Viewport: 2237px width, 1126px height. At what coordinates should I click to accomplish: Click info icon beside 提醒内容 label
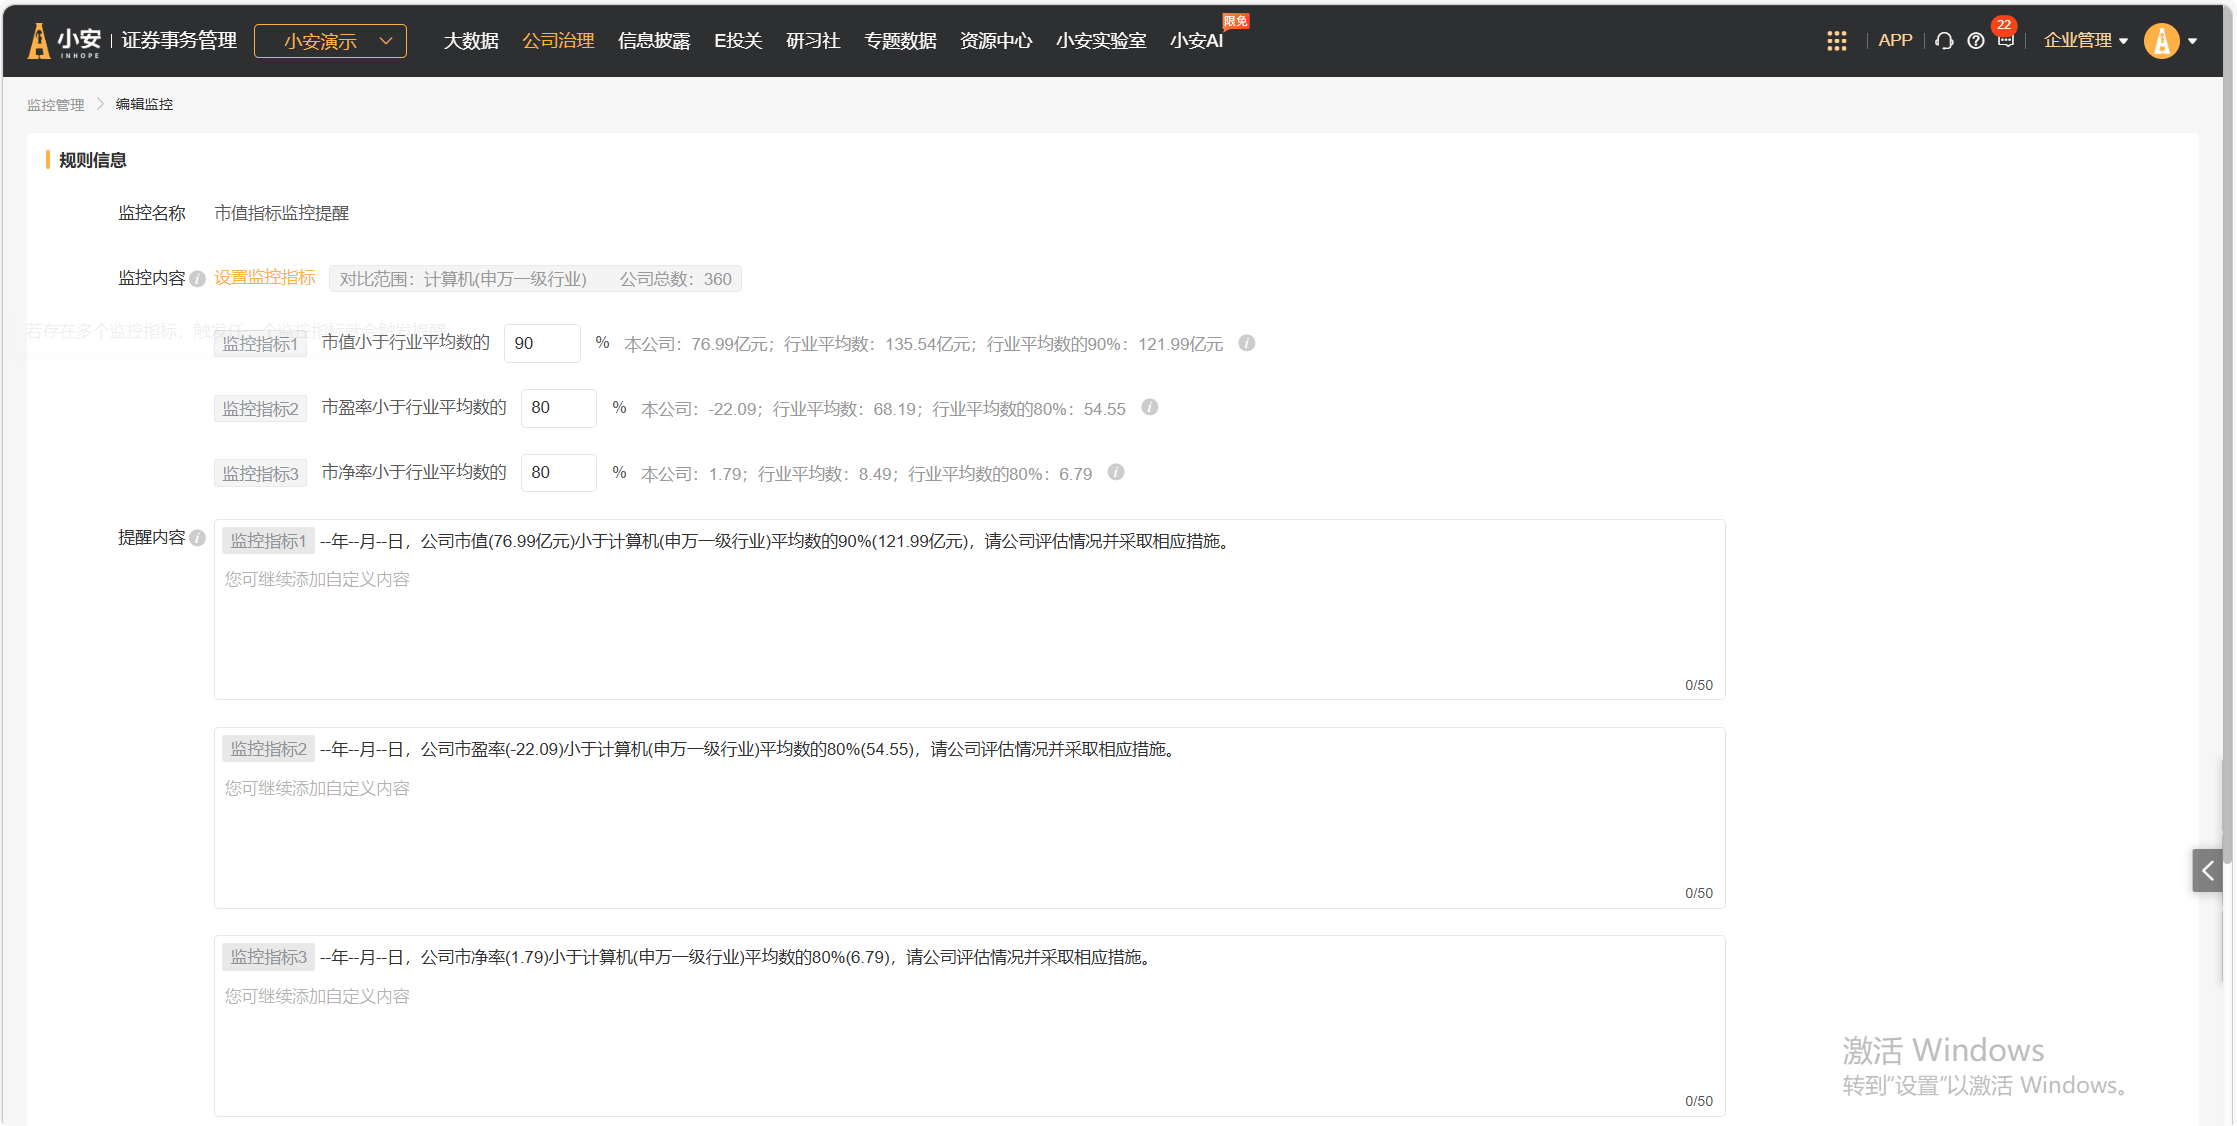tap(198, 538)
